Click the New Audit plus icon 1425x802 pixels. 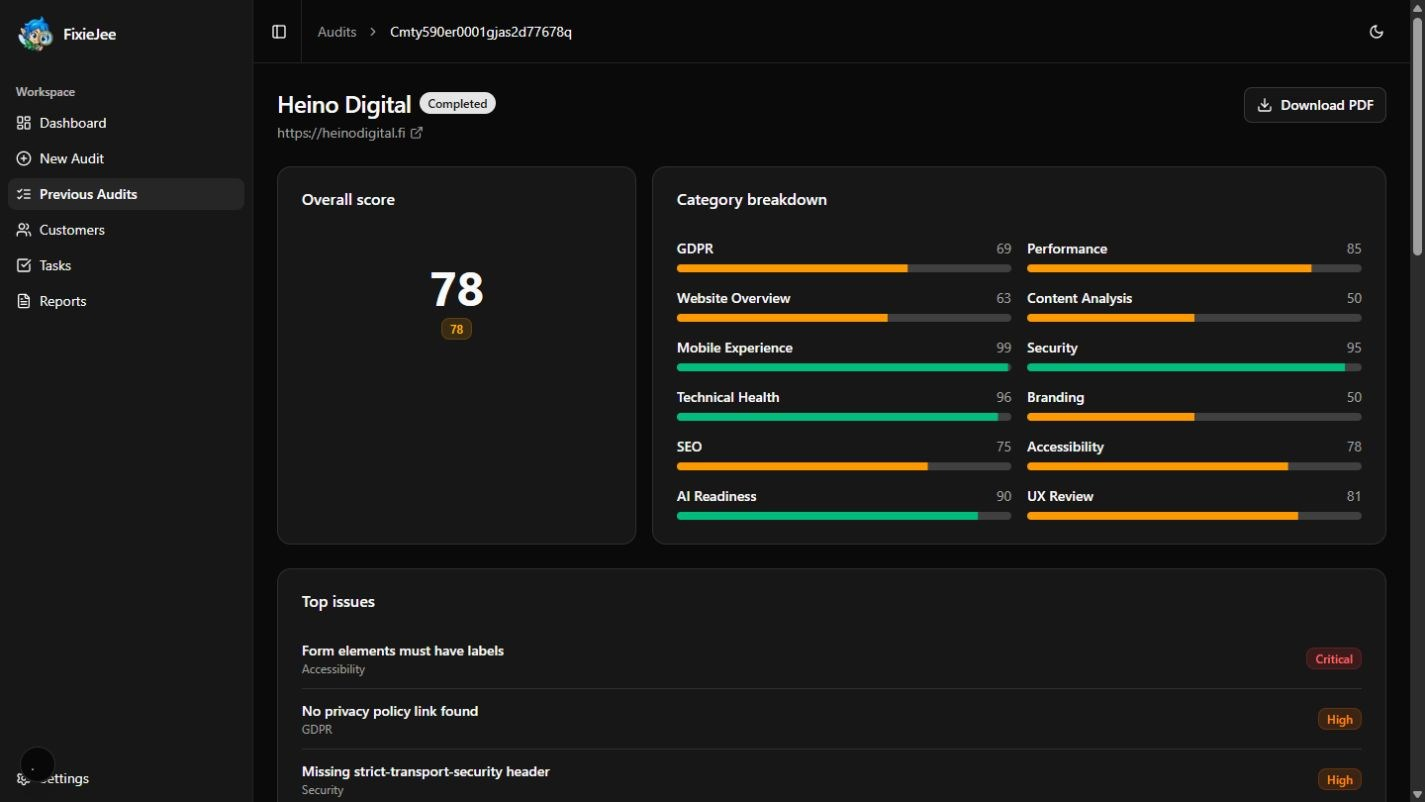pyautogui.click(x=24, y=159)
